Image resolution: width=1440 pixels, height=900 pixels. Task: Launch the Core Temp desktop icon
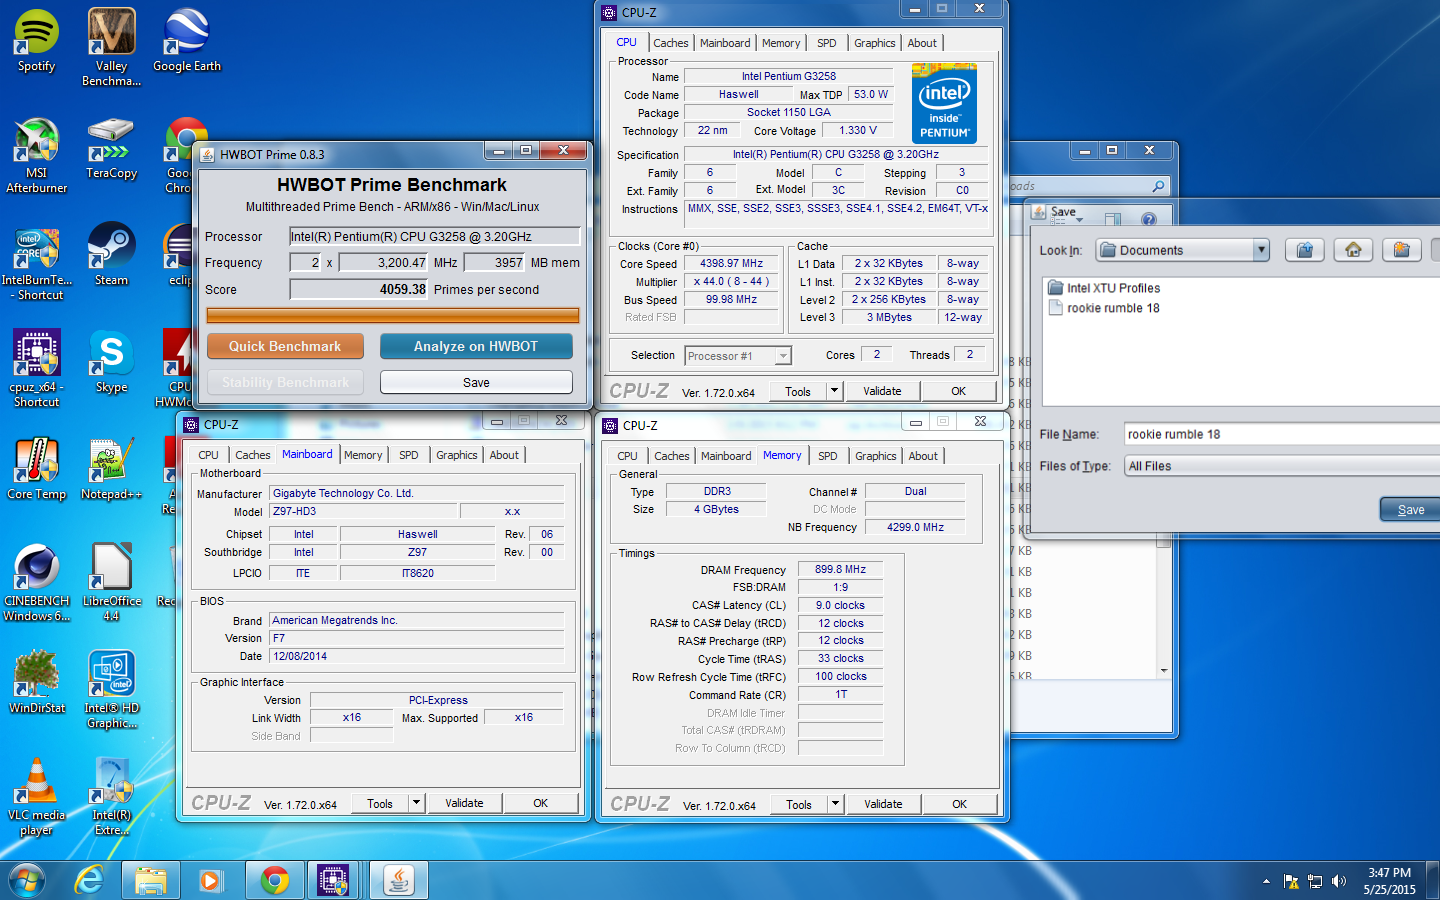[36, 469]
